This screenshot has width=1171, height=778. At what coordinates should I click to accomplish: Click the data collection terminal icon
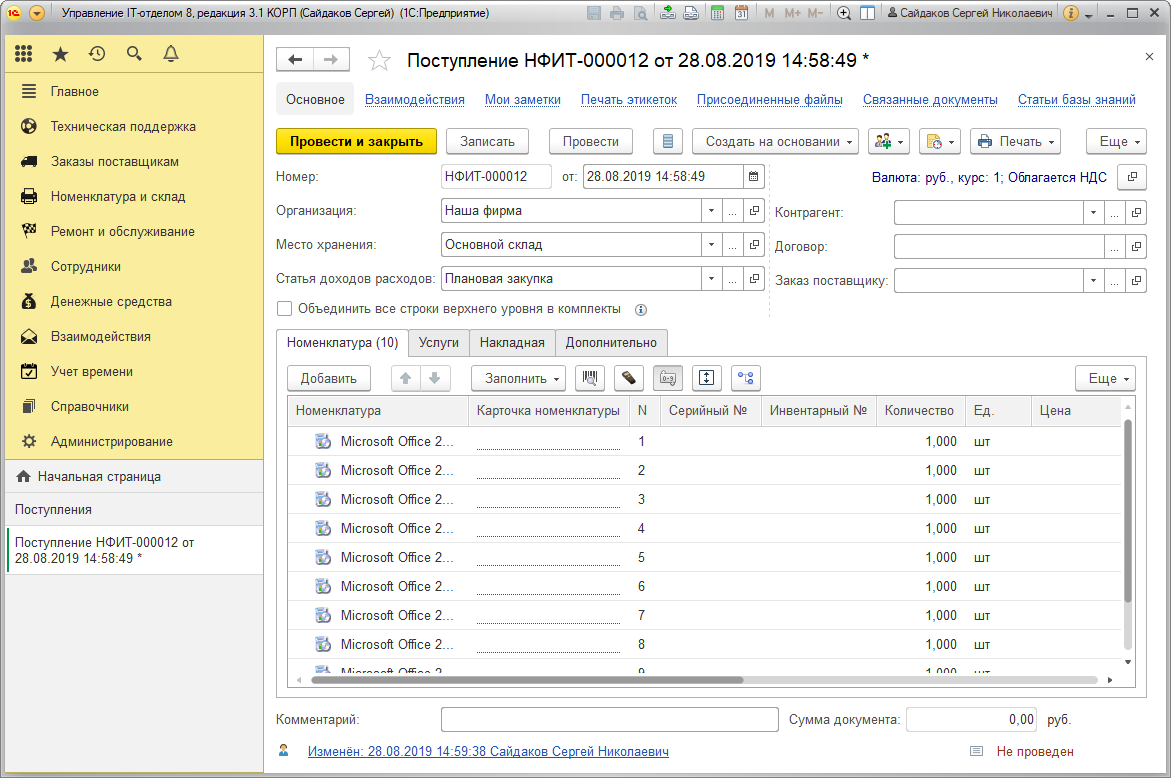629,379
